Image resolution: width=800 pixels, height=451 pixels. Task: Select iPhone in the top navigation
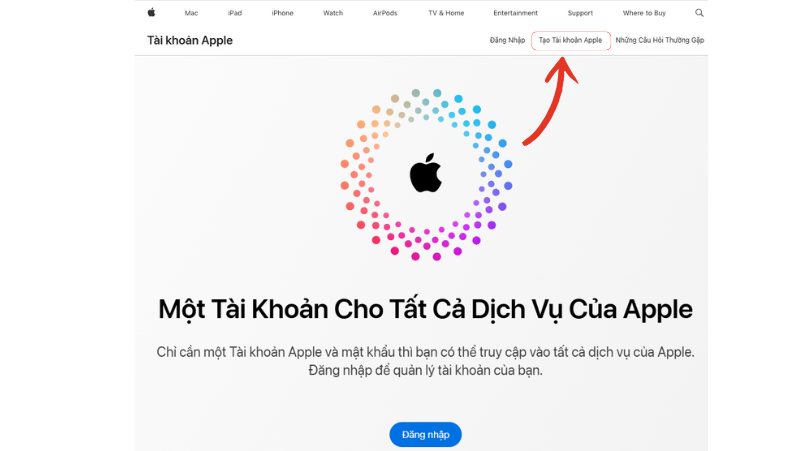click(282, 13)
